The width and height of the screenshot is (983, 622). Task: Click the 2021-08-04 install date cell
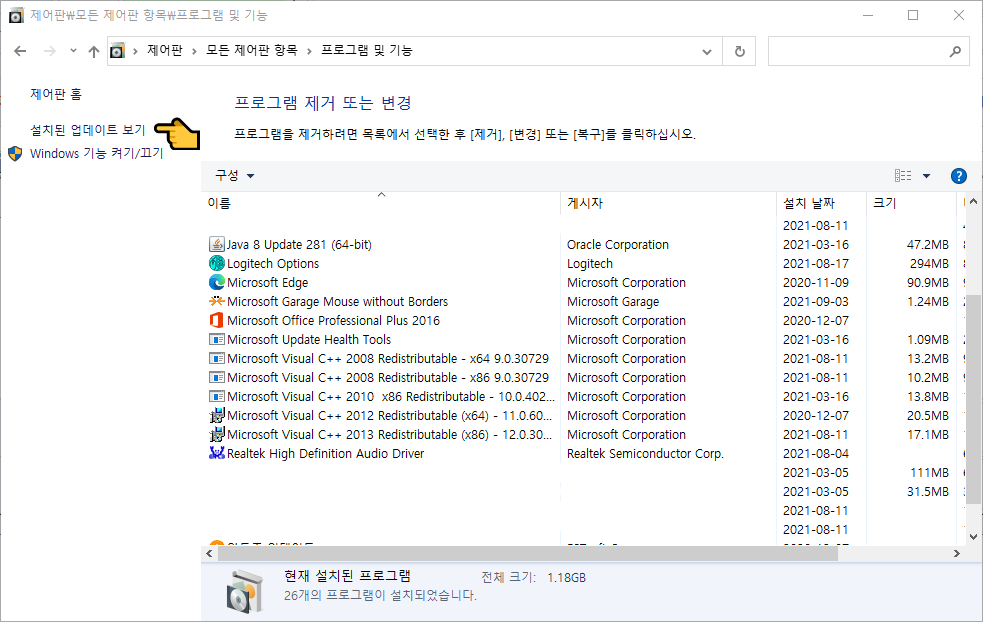pos(816,453)
